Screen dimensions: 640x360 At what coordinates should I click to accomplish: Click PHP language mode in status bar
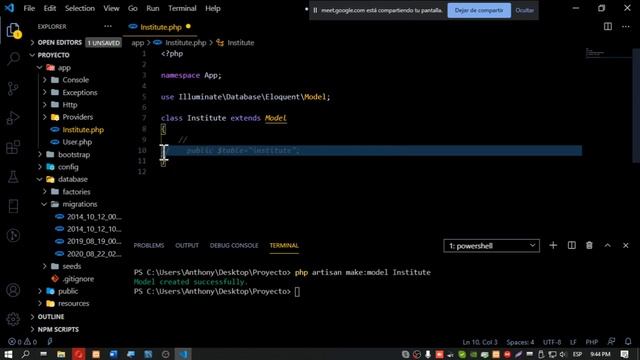coord(592,342)
